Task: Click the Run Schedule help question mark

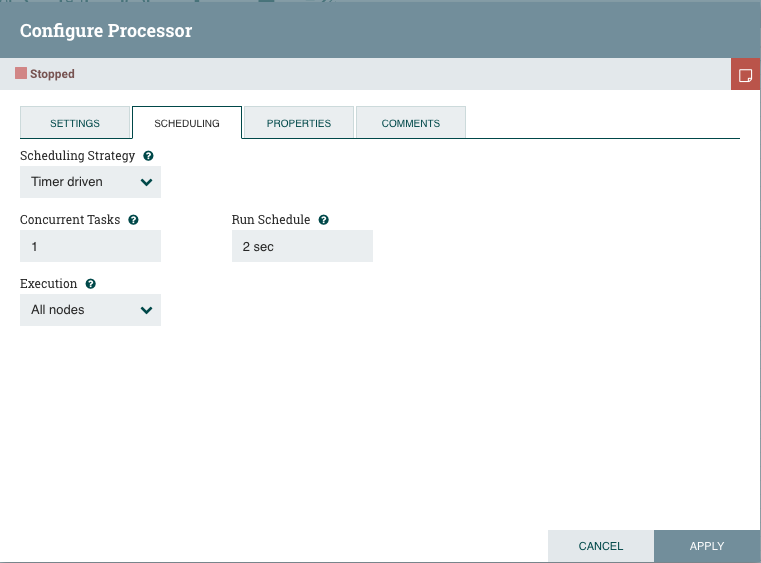Action: point(323,219)
